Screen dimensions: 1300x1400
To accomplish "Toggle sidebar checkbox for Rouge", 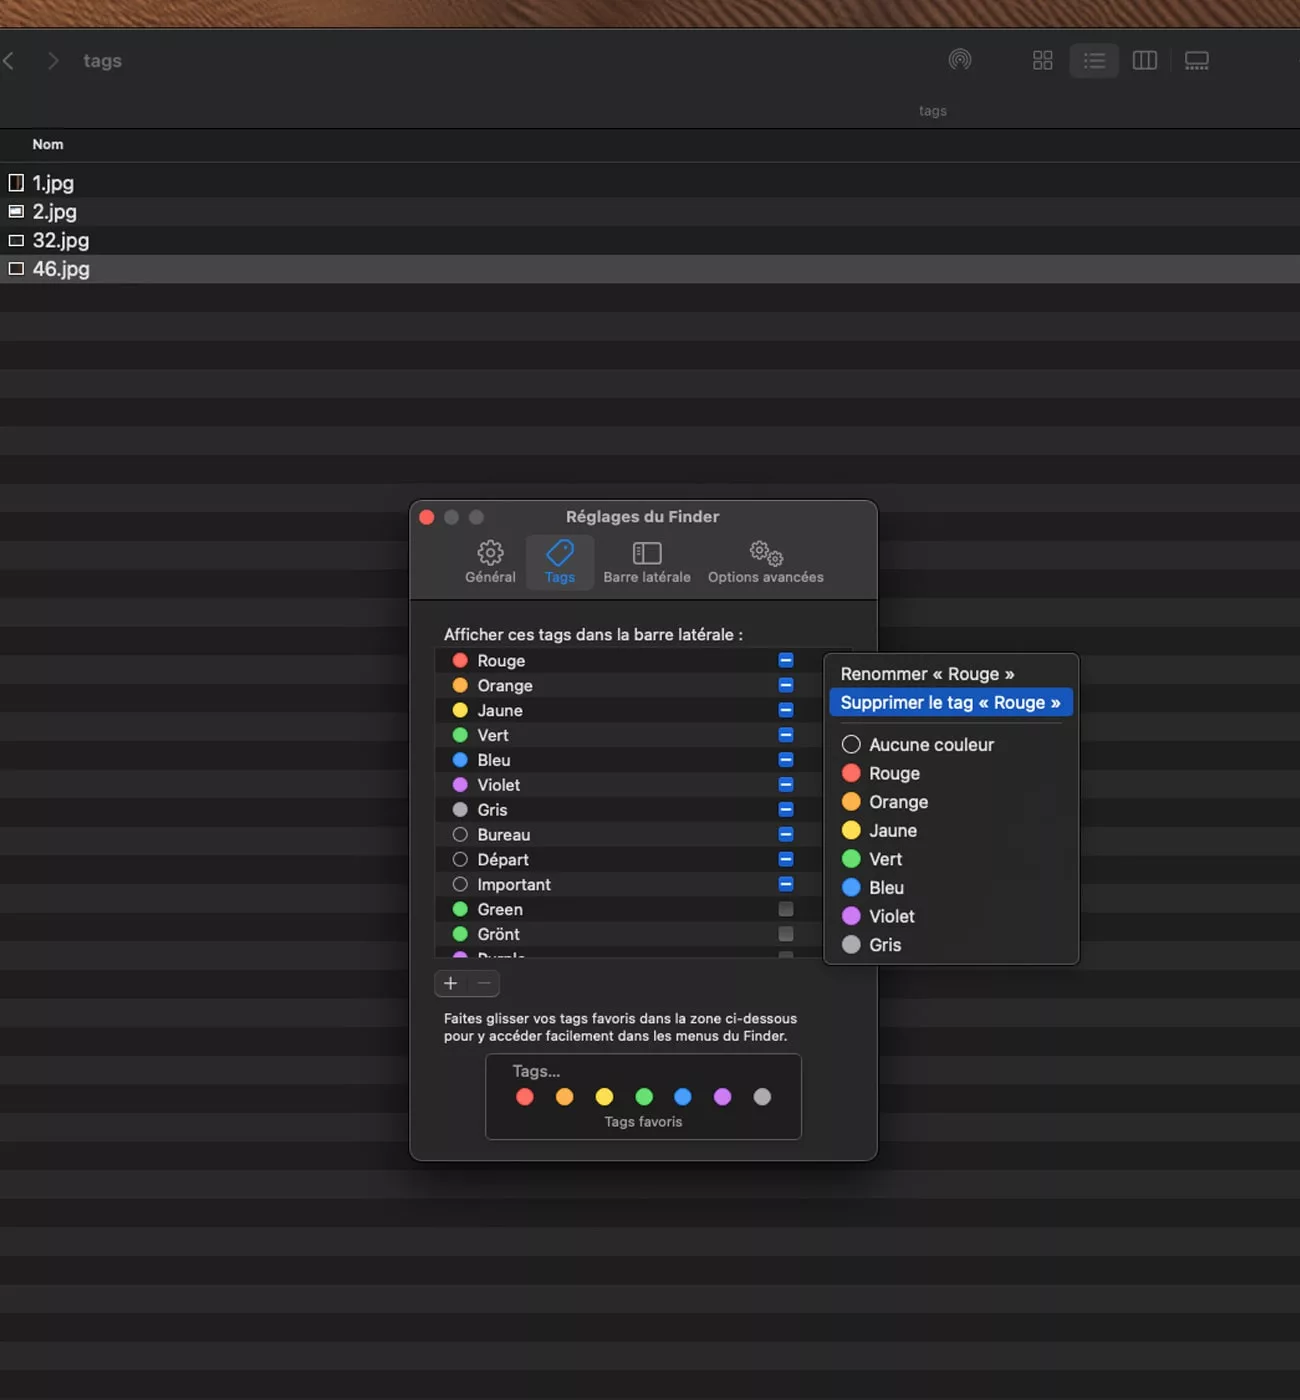I will [786, 661].
